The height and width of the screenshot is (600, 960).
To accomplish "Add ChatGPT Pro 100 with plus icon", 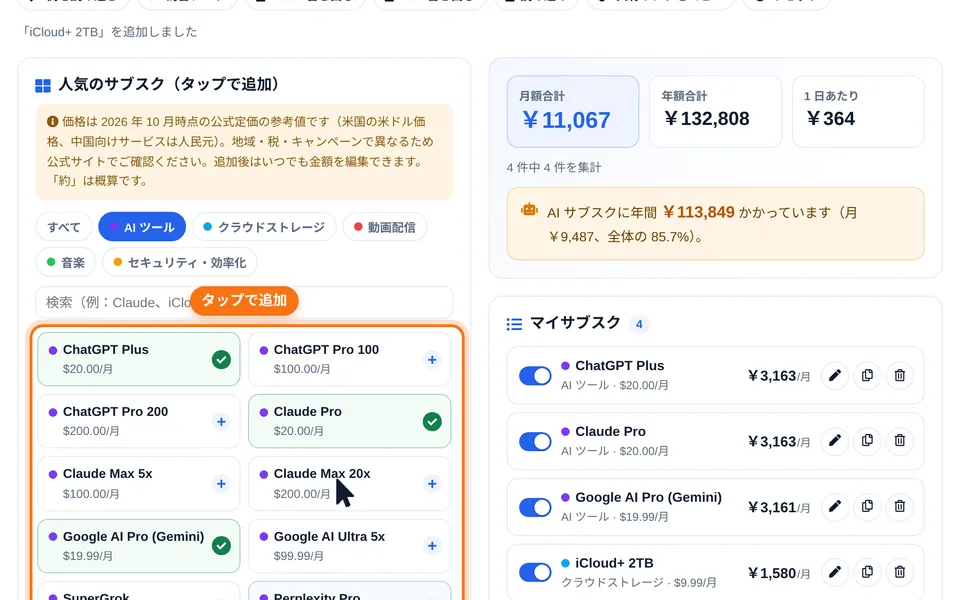I will click(432, 360).
